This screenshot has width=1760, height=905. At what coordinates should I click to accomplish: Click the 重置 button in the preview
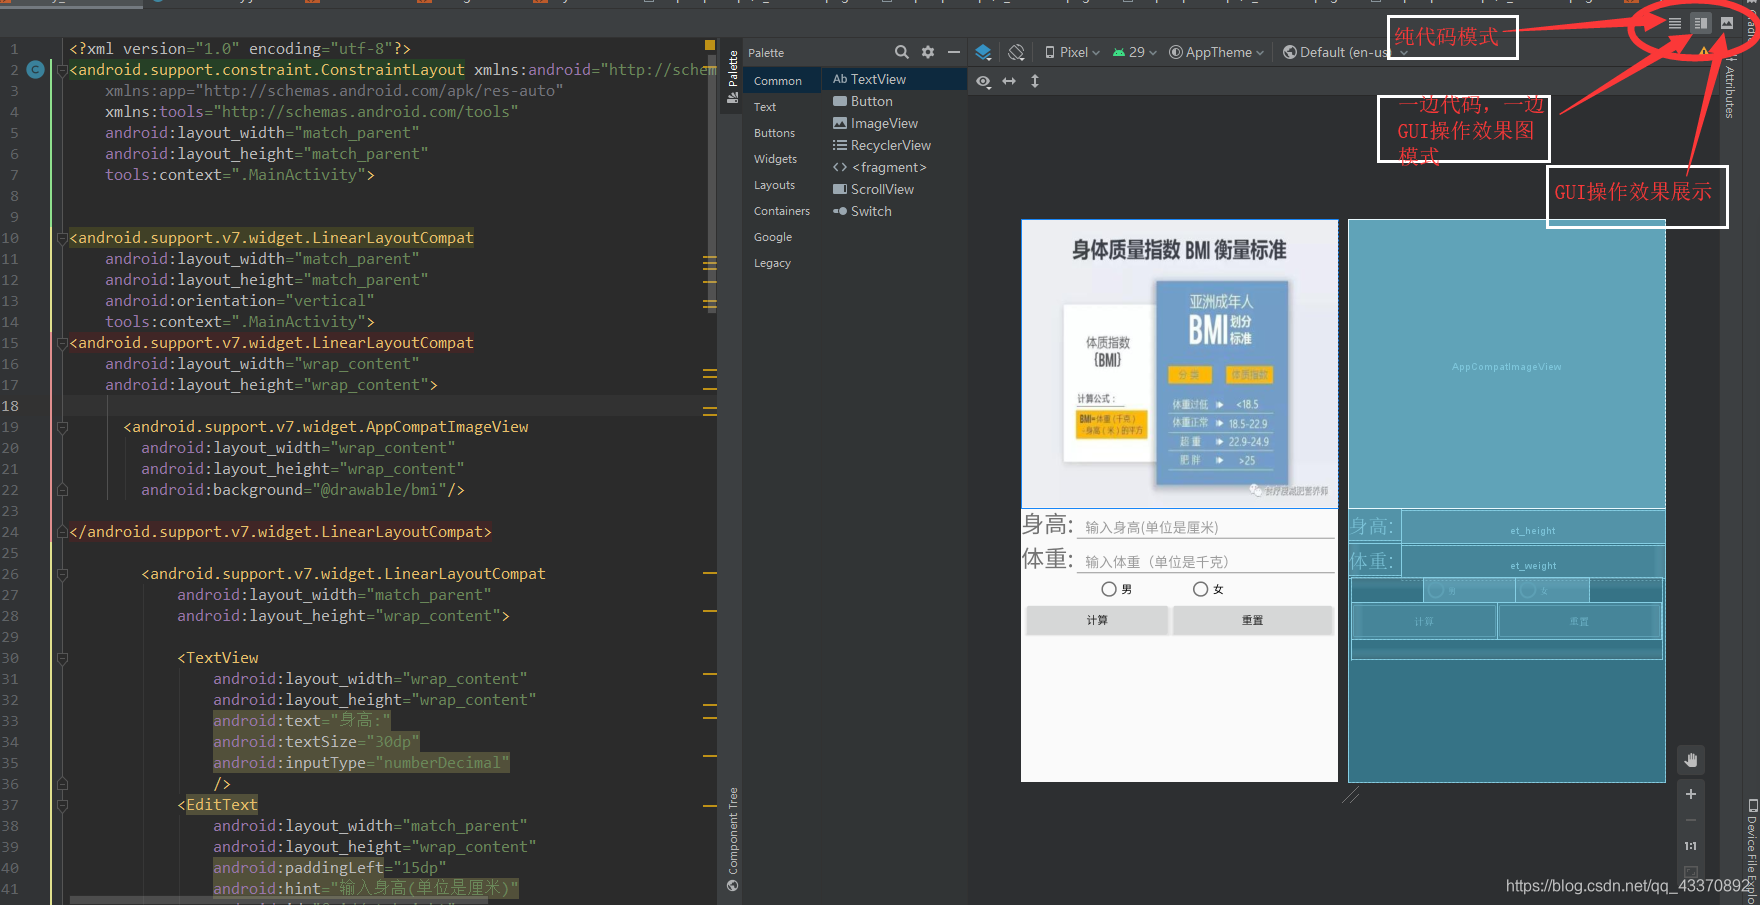pyautogui.click(x=1253, y=620)
